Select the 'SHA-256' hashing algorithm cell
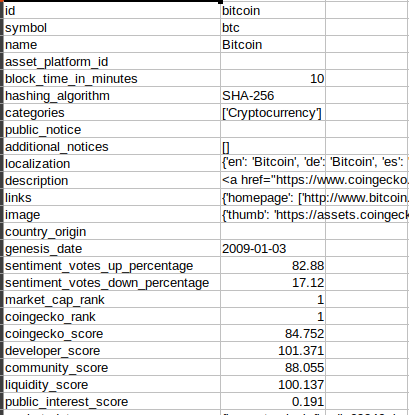 pyautogui.click(x=273, y=96)
